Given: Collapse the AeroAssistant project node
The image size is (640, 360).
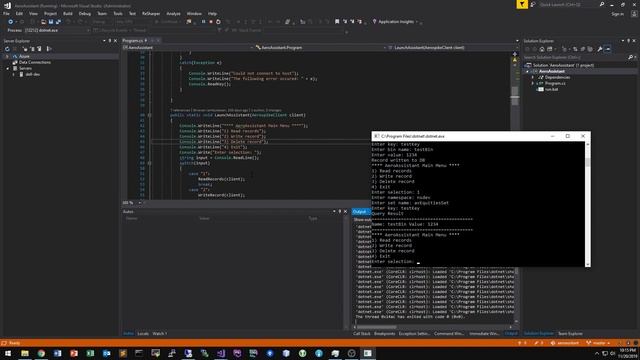Looking at the screenshot, I should [527, 71].
